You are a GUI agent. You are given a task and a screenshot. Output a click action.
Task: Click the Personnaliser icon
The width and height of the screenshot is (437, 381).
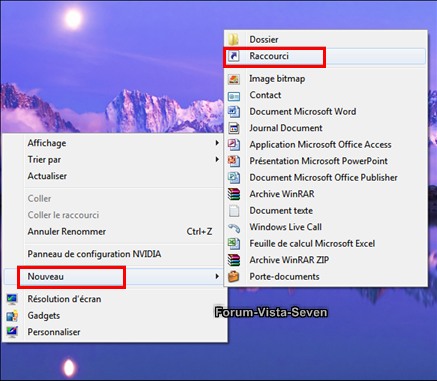pos(12,332)
